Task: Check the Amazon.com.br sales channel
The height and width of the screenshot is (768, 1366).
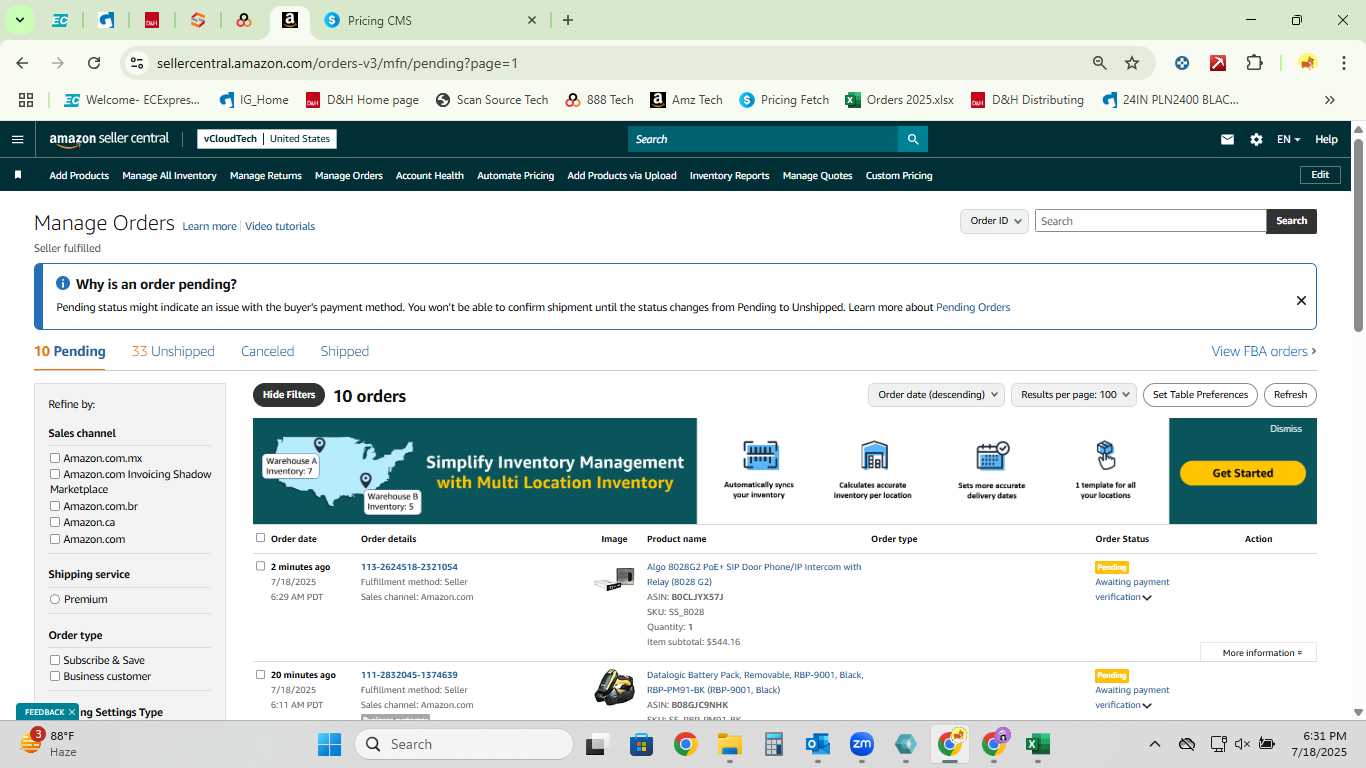Action: (x=55, y=506)
